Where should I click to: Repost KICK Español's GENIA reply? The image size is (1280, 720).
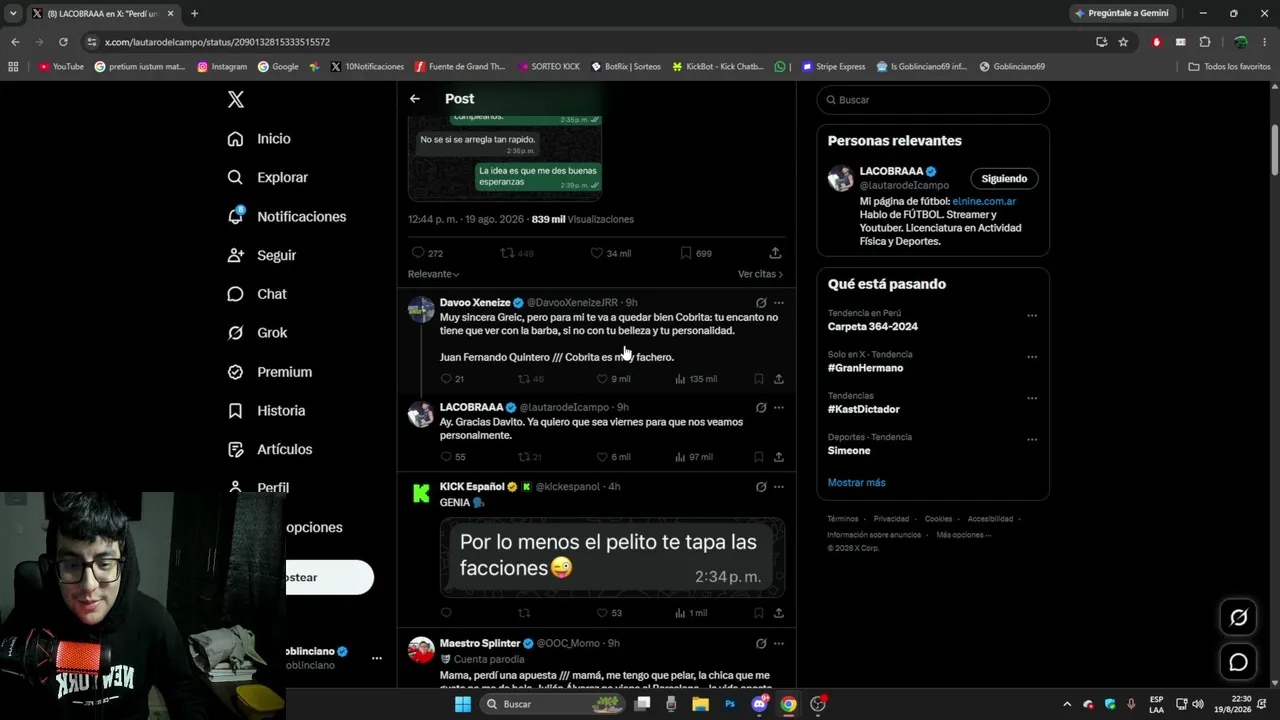(524, 613)
